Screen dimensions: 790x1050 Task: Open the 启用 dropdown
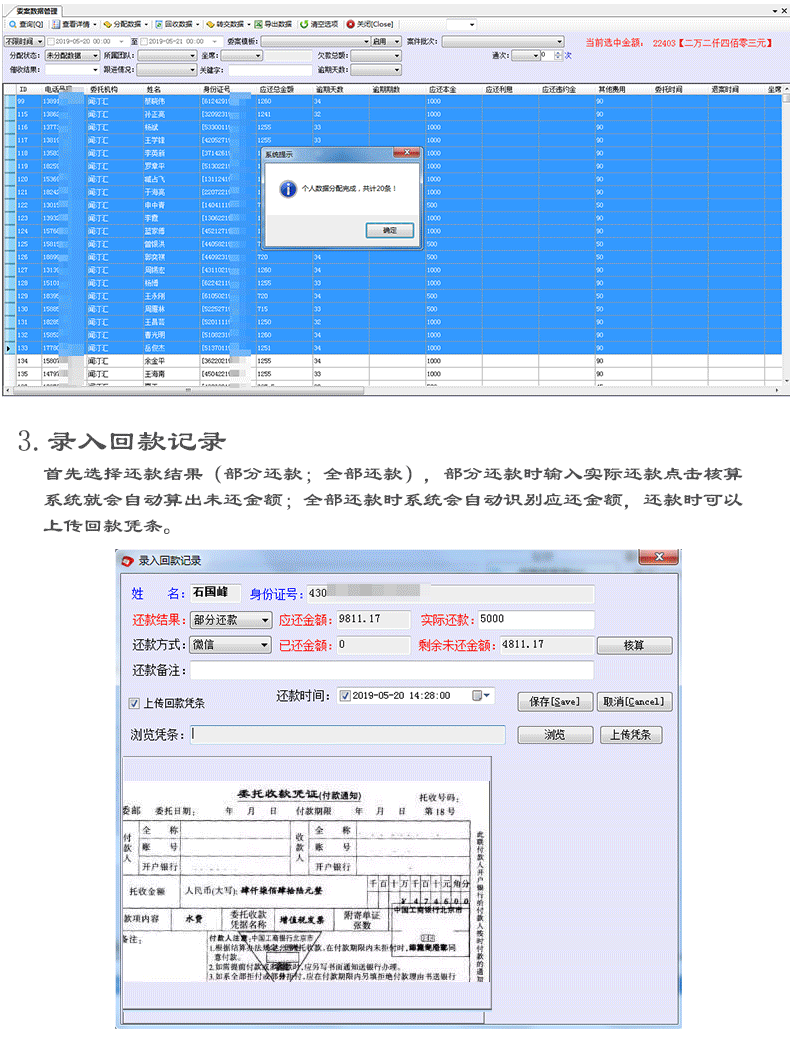[386, 42]
